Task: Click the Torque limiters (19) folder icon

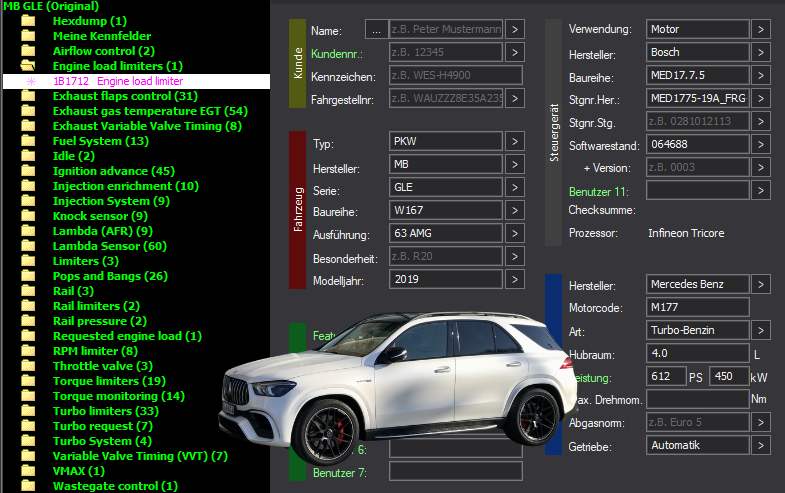Action: point(29,381)
